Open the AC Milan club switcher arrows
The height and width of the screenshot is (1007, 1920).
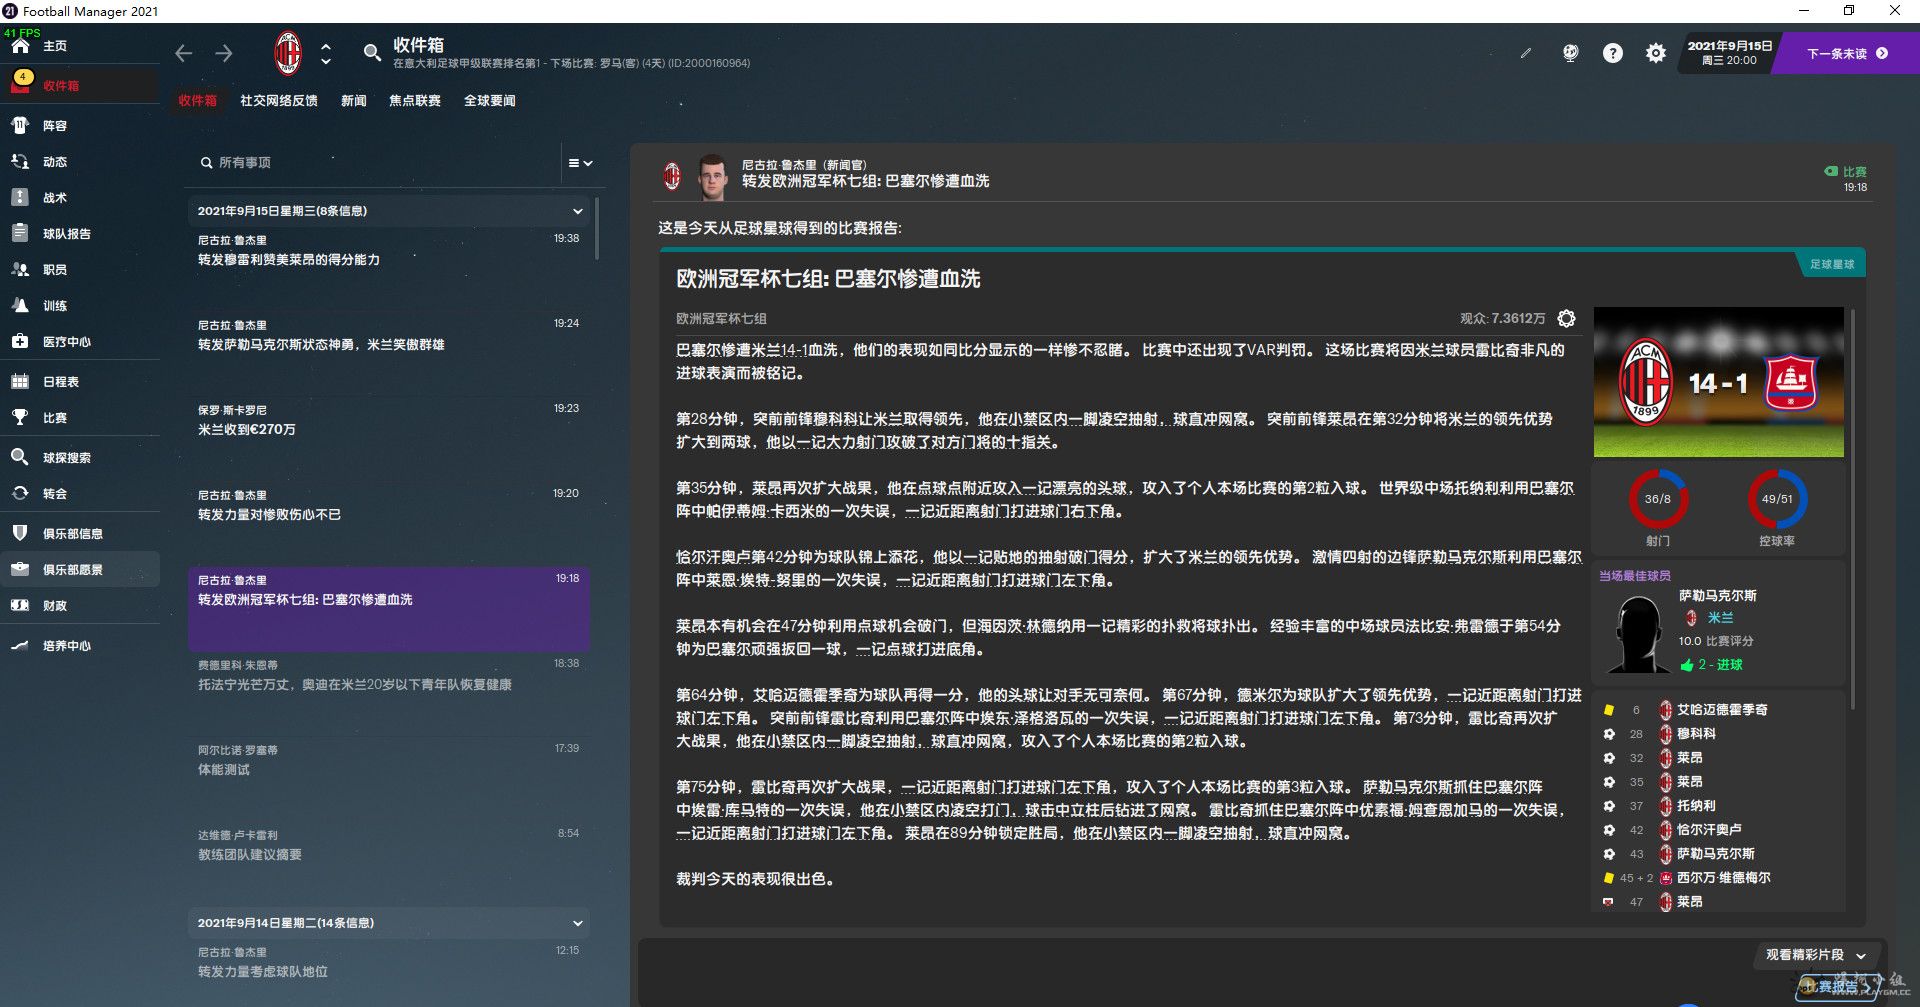coord(326,53)
